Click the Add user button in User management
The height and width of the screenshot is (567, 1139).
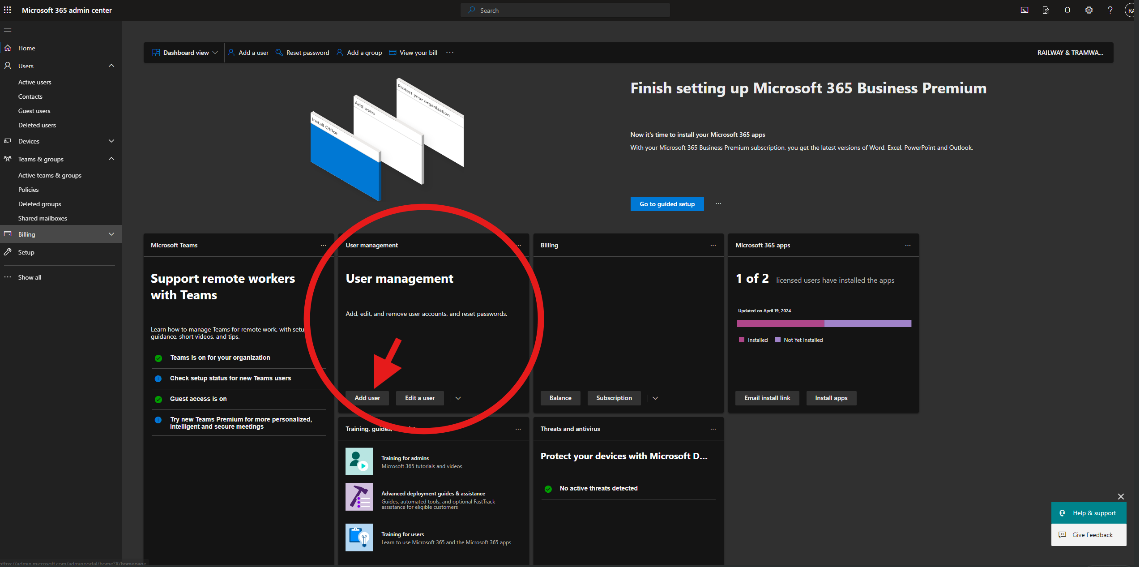point(367,398)
